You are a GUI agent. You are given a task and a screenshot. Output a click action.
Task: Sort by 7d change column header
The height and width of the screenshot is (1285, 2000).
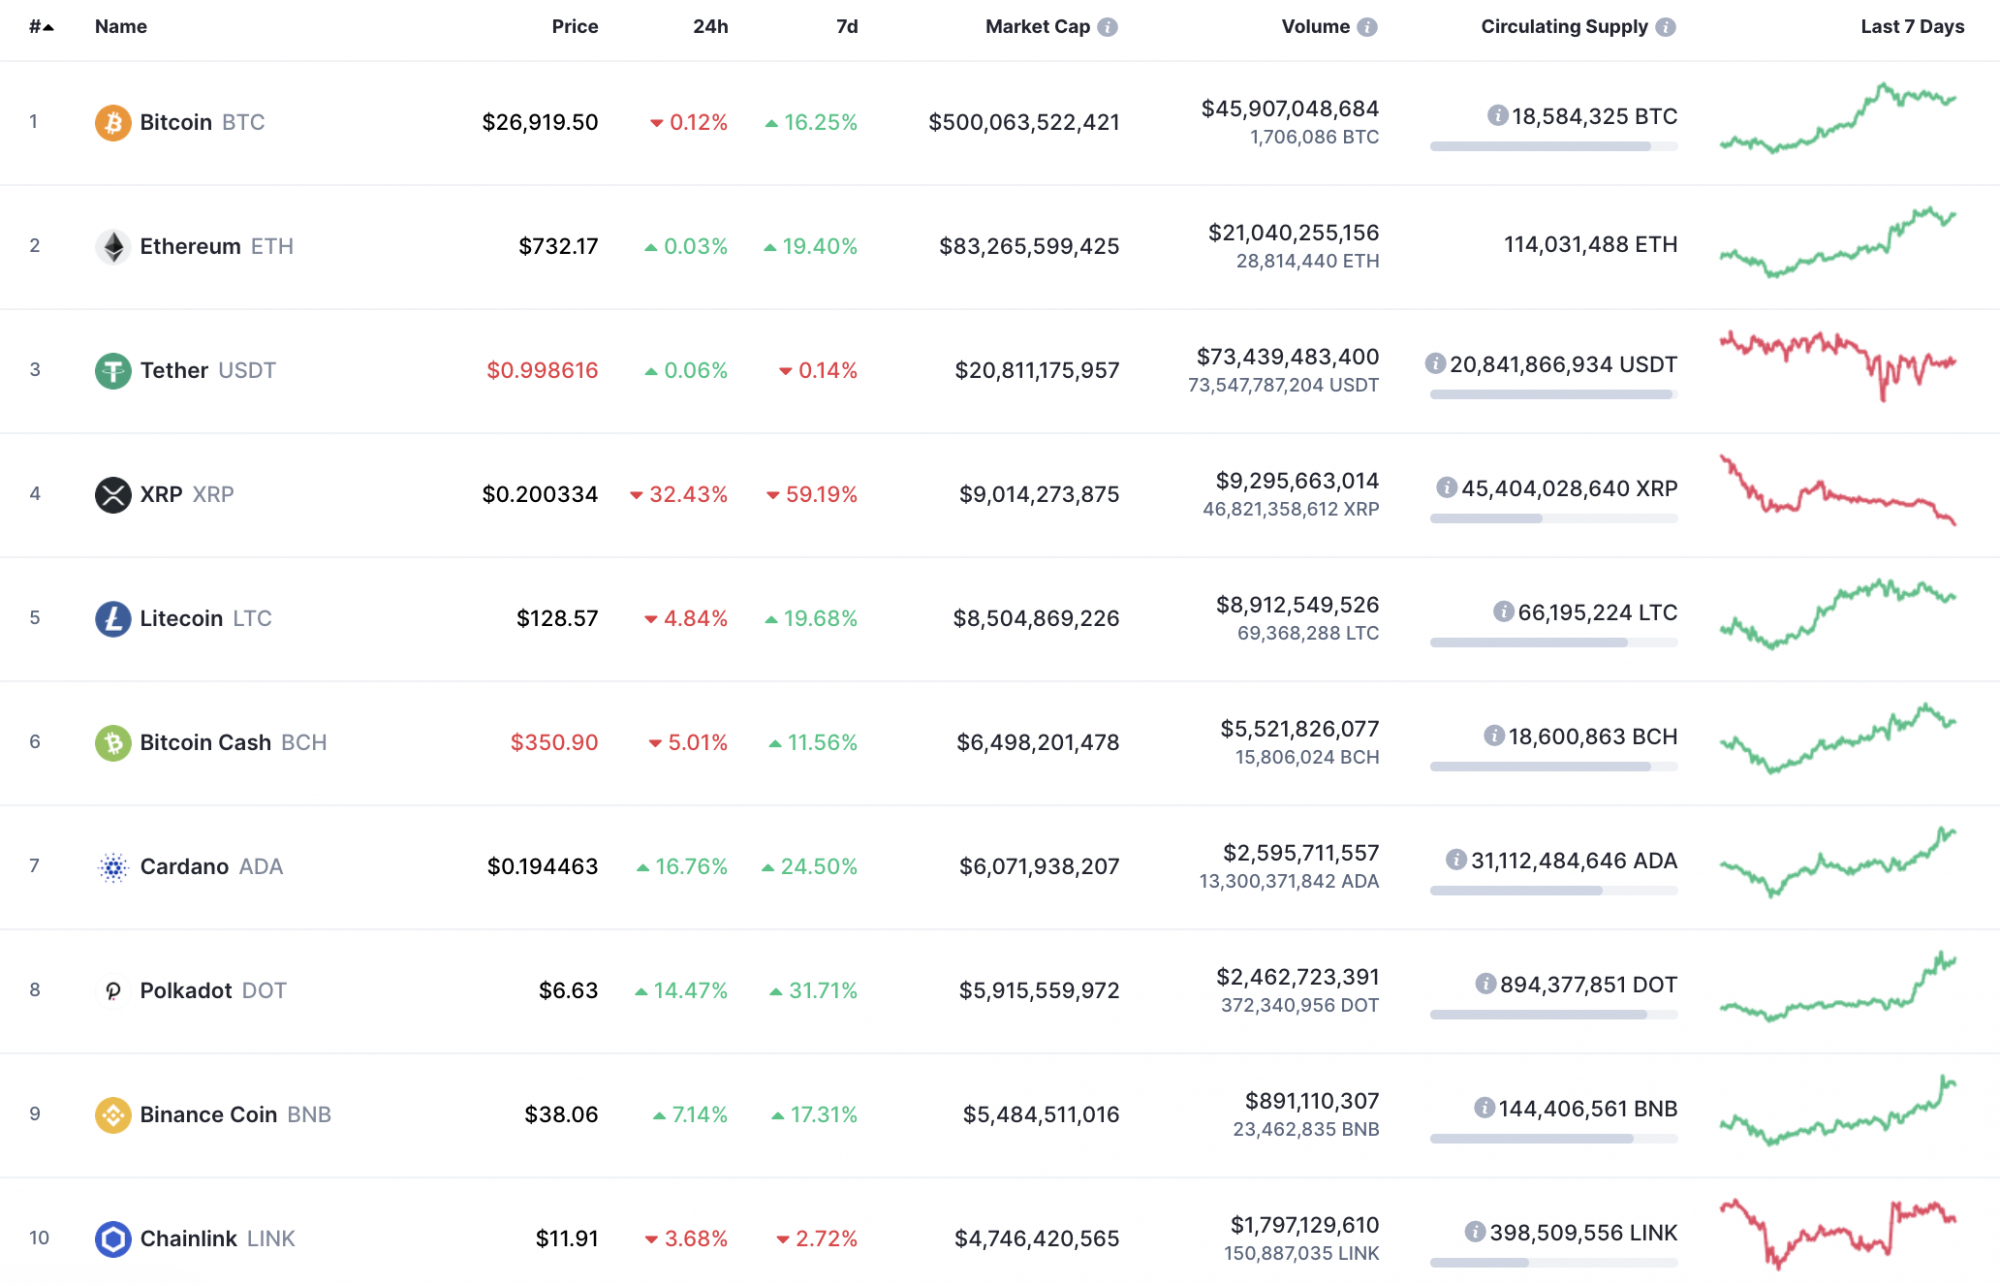847,27
